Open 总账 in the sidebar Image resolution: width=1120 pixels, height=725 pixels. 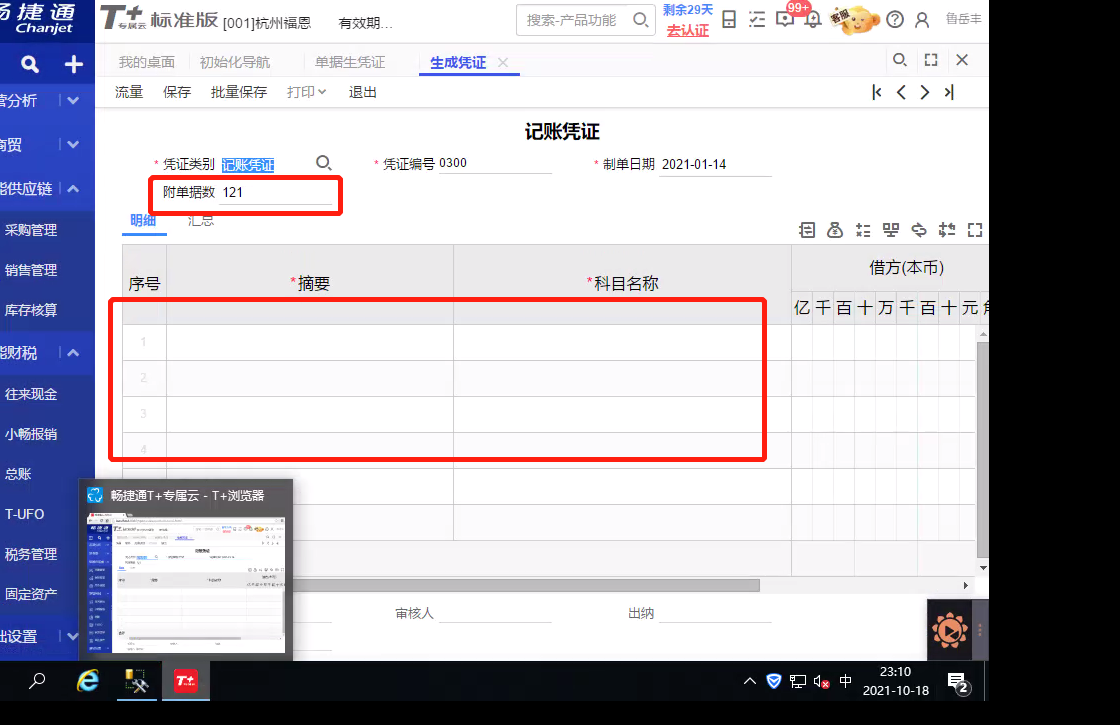tap(19, 474)
